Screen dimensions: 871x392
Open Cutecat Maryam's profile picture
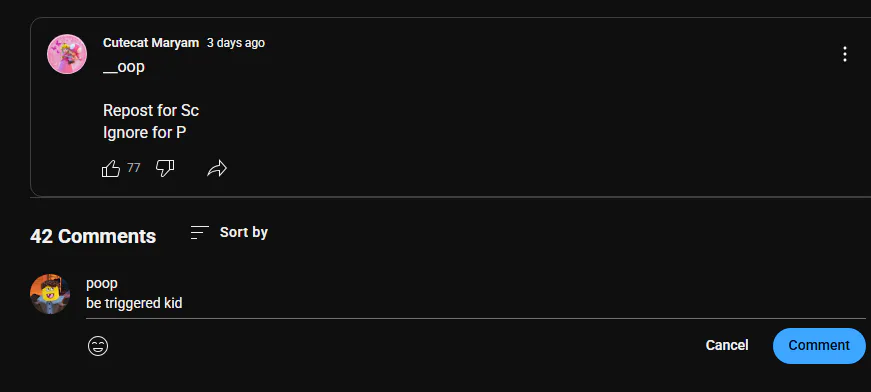(x=67, y=54)
